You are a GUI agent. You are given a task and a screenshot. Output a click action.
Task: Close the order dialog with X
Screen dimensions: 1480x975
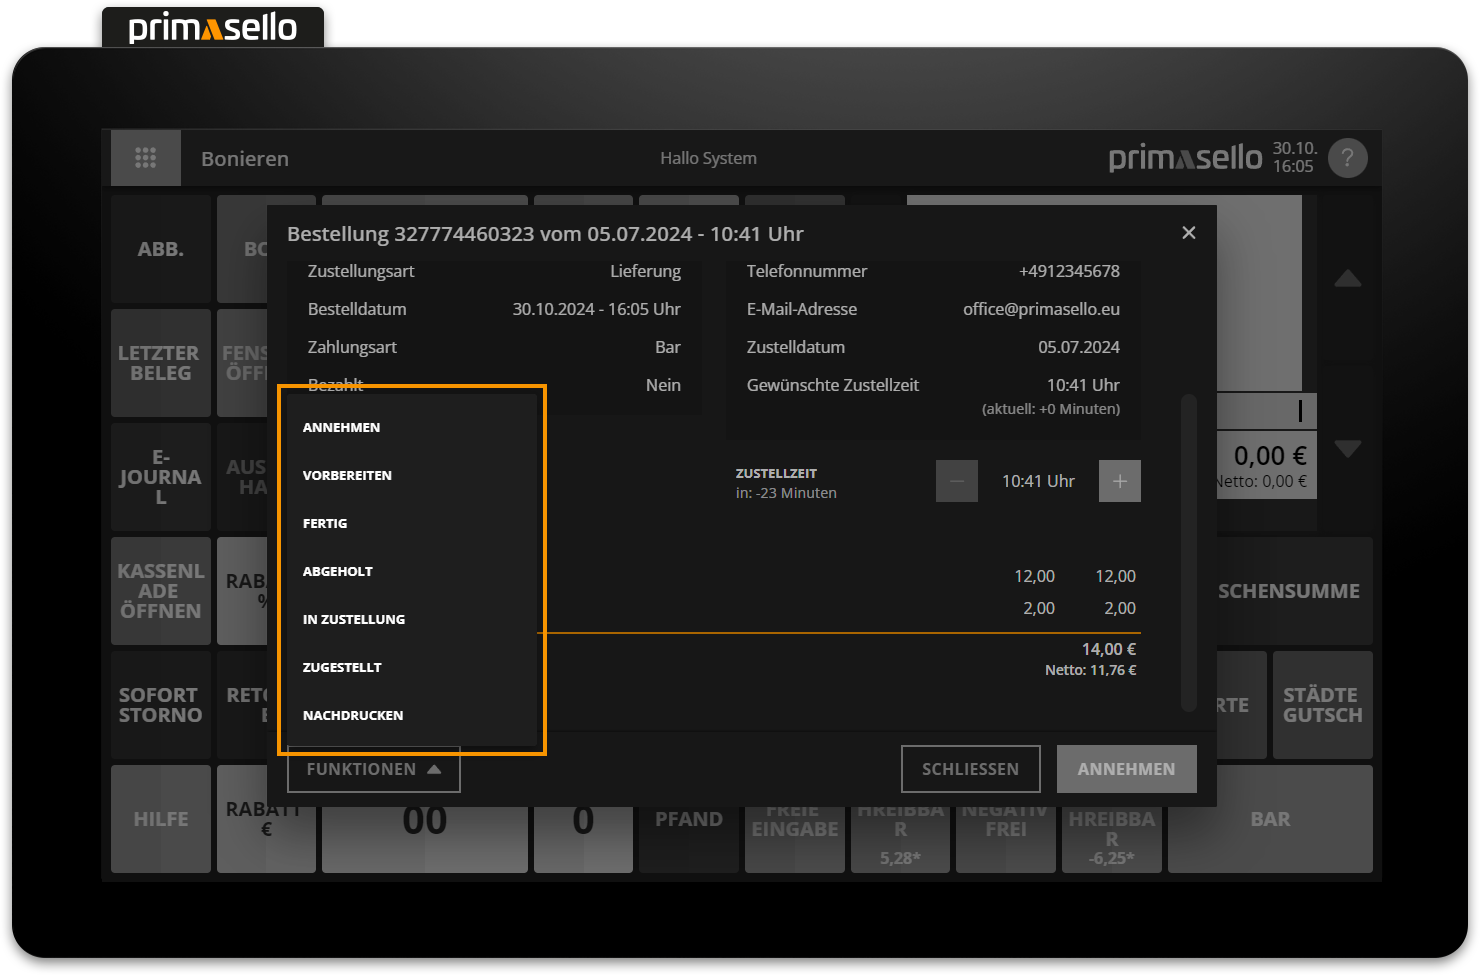coord(1188,233)
